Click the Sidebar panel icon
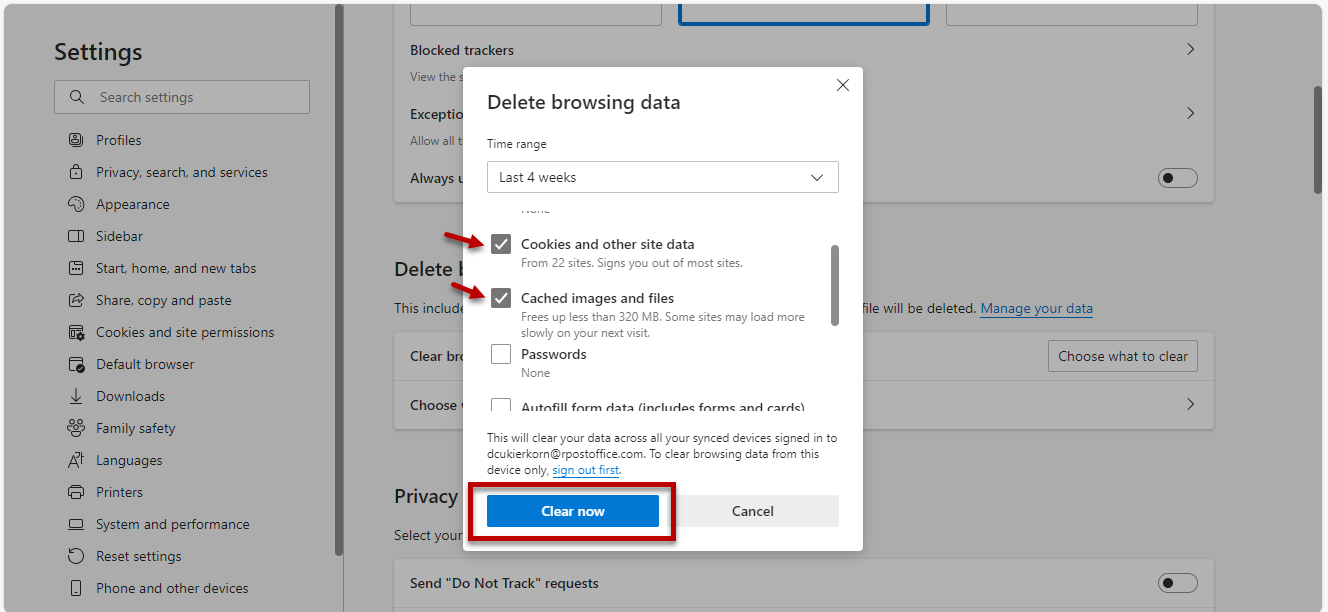This screenshot has width=1328, height=612. click(76, 236)
